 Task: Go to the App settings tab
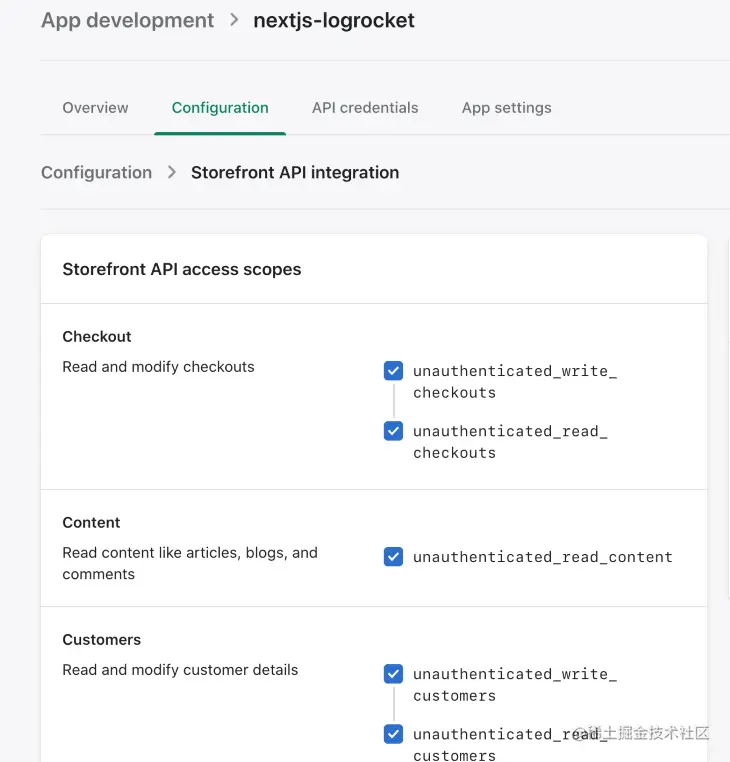pos(506,108)
